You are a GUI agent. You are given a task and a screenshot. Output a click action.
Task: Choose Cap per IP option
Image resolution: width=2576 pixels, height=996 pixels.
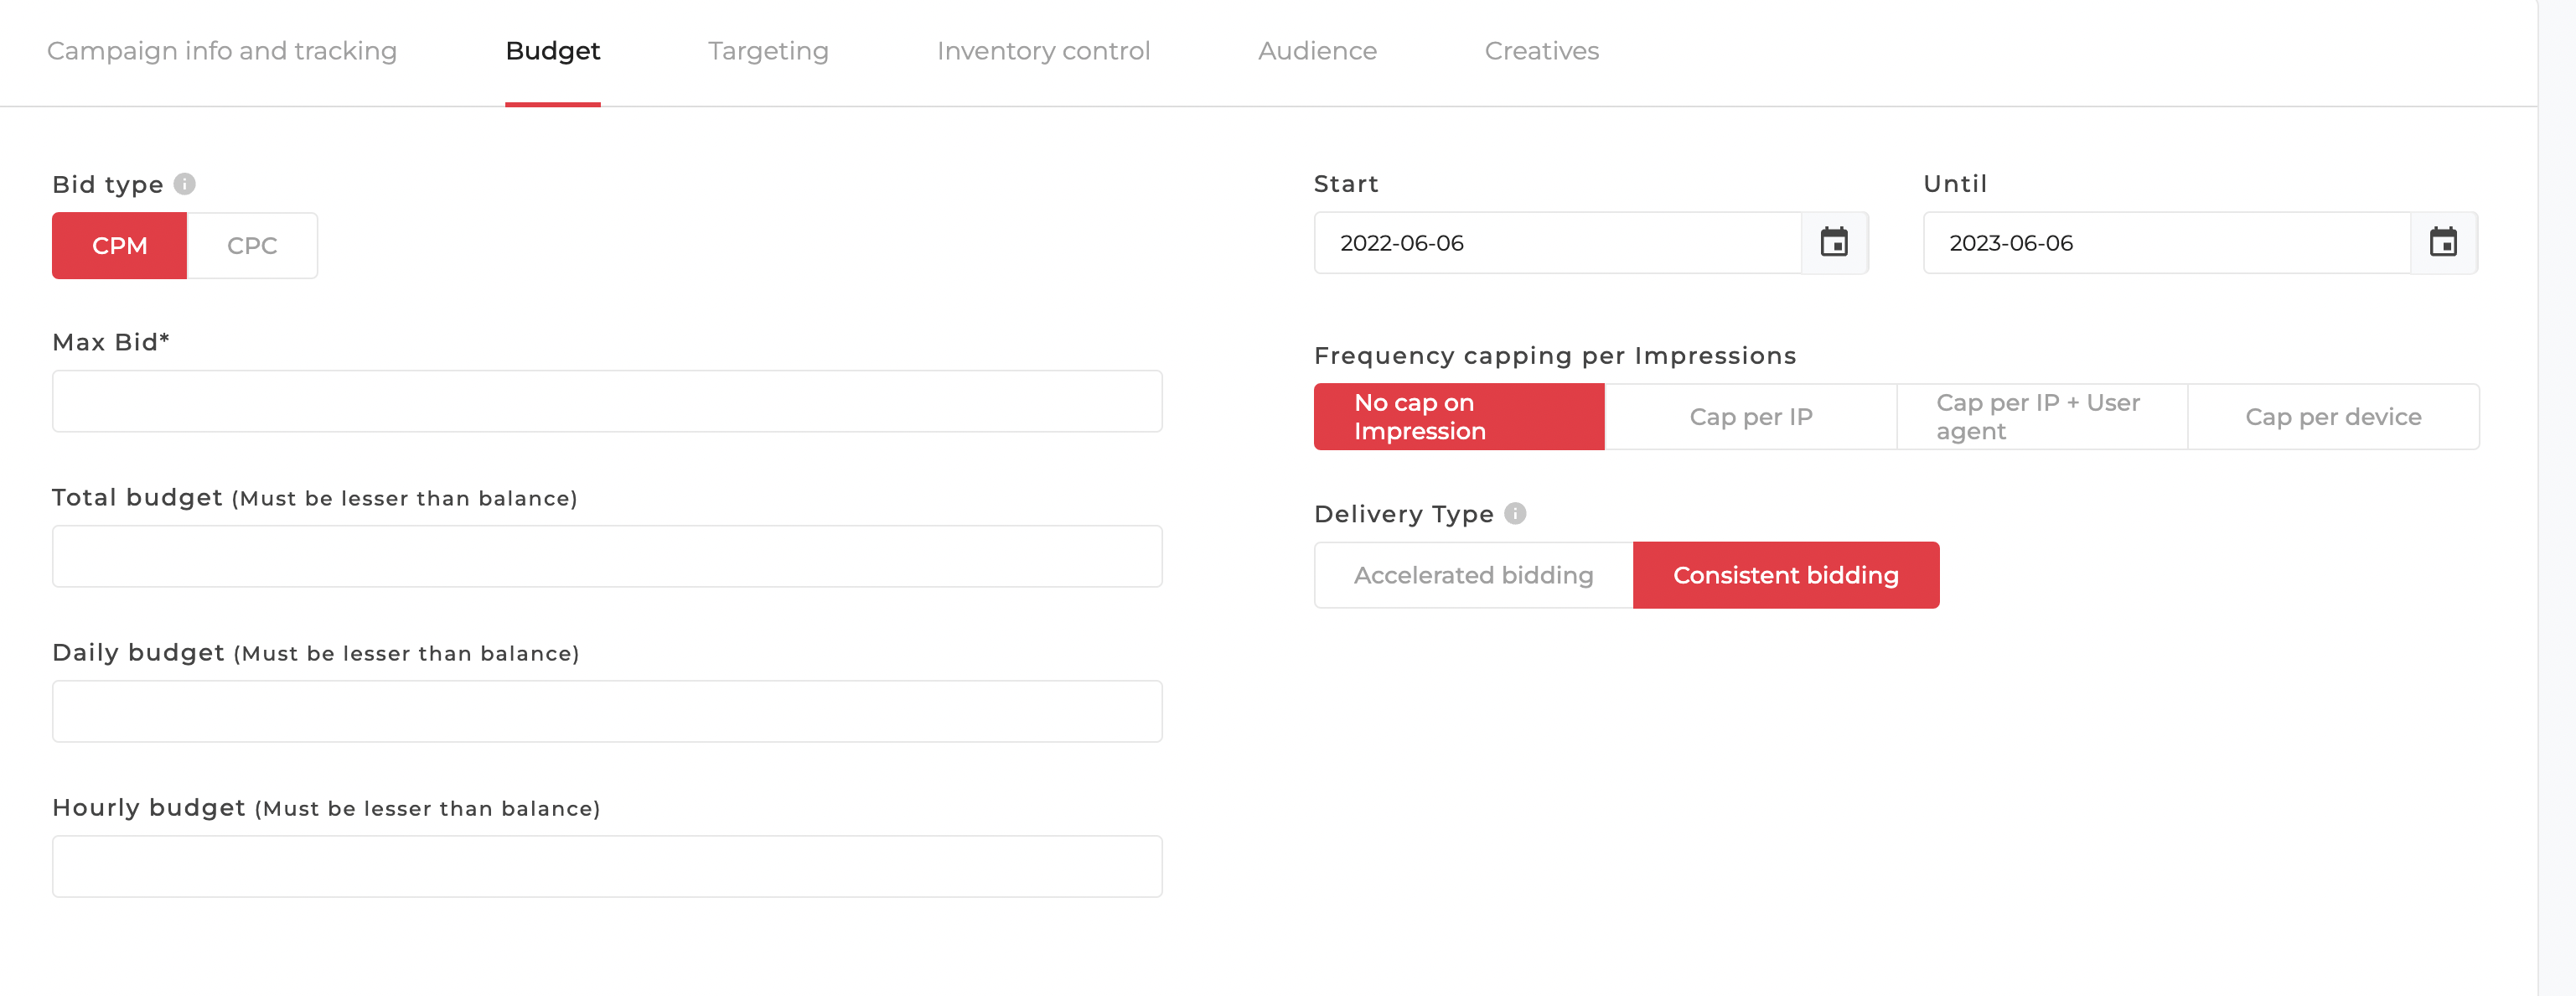1750,417
